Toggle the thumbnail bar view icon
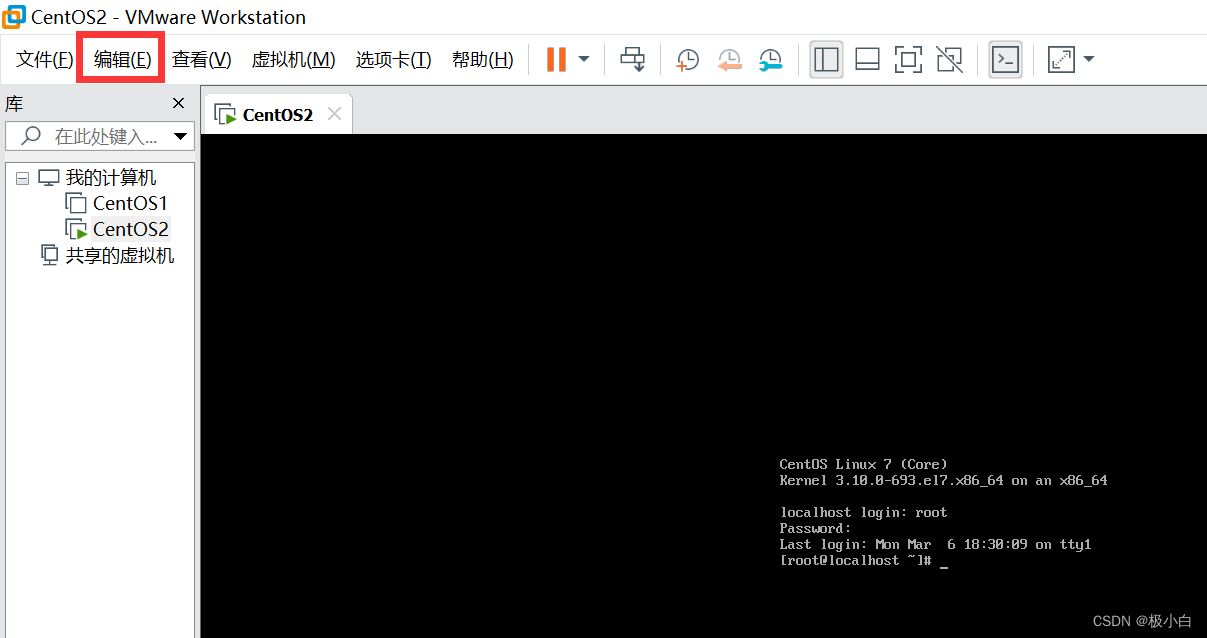Viewport: 1207px width, 638px height. [x=867, y=60]
